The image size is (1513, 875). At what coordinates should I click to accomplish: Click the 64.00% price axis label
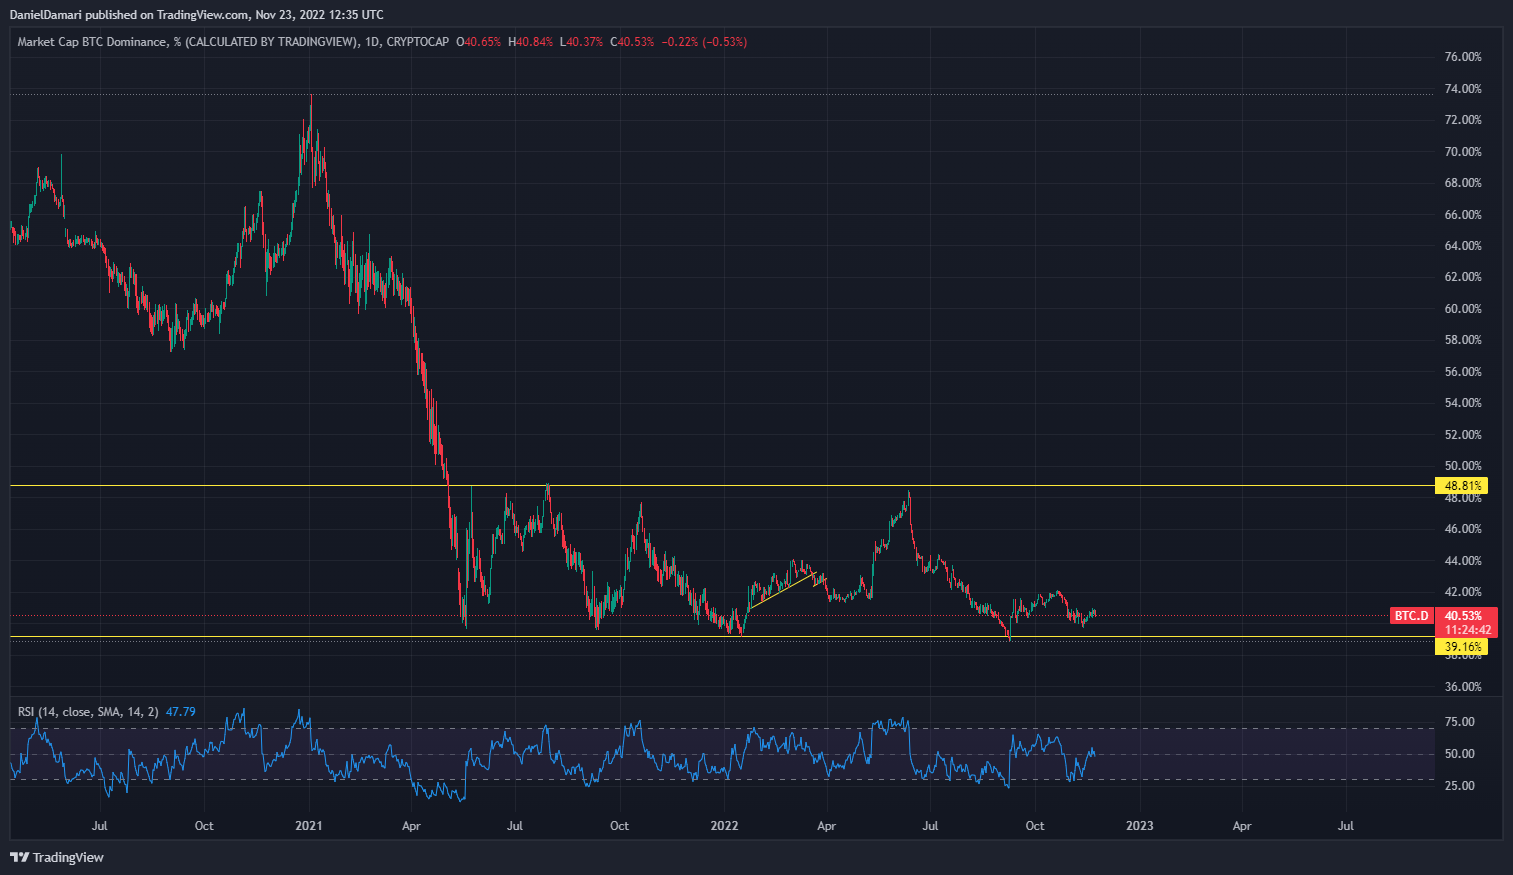1463,246
